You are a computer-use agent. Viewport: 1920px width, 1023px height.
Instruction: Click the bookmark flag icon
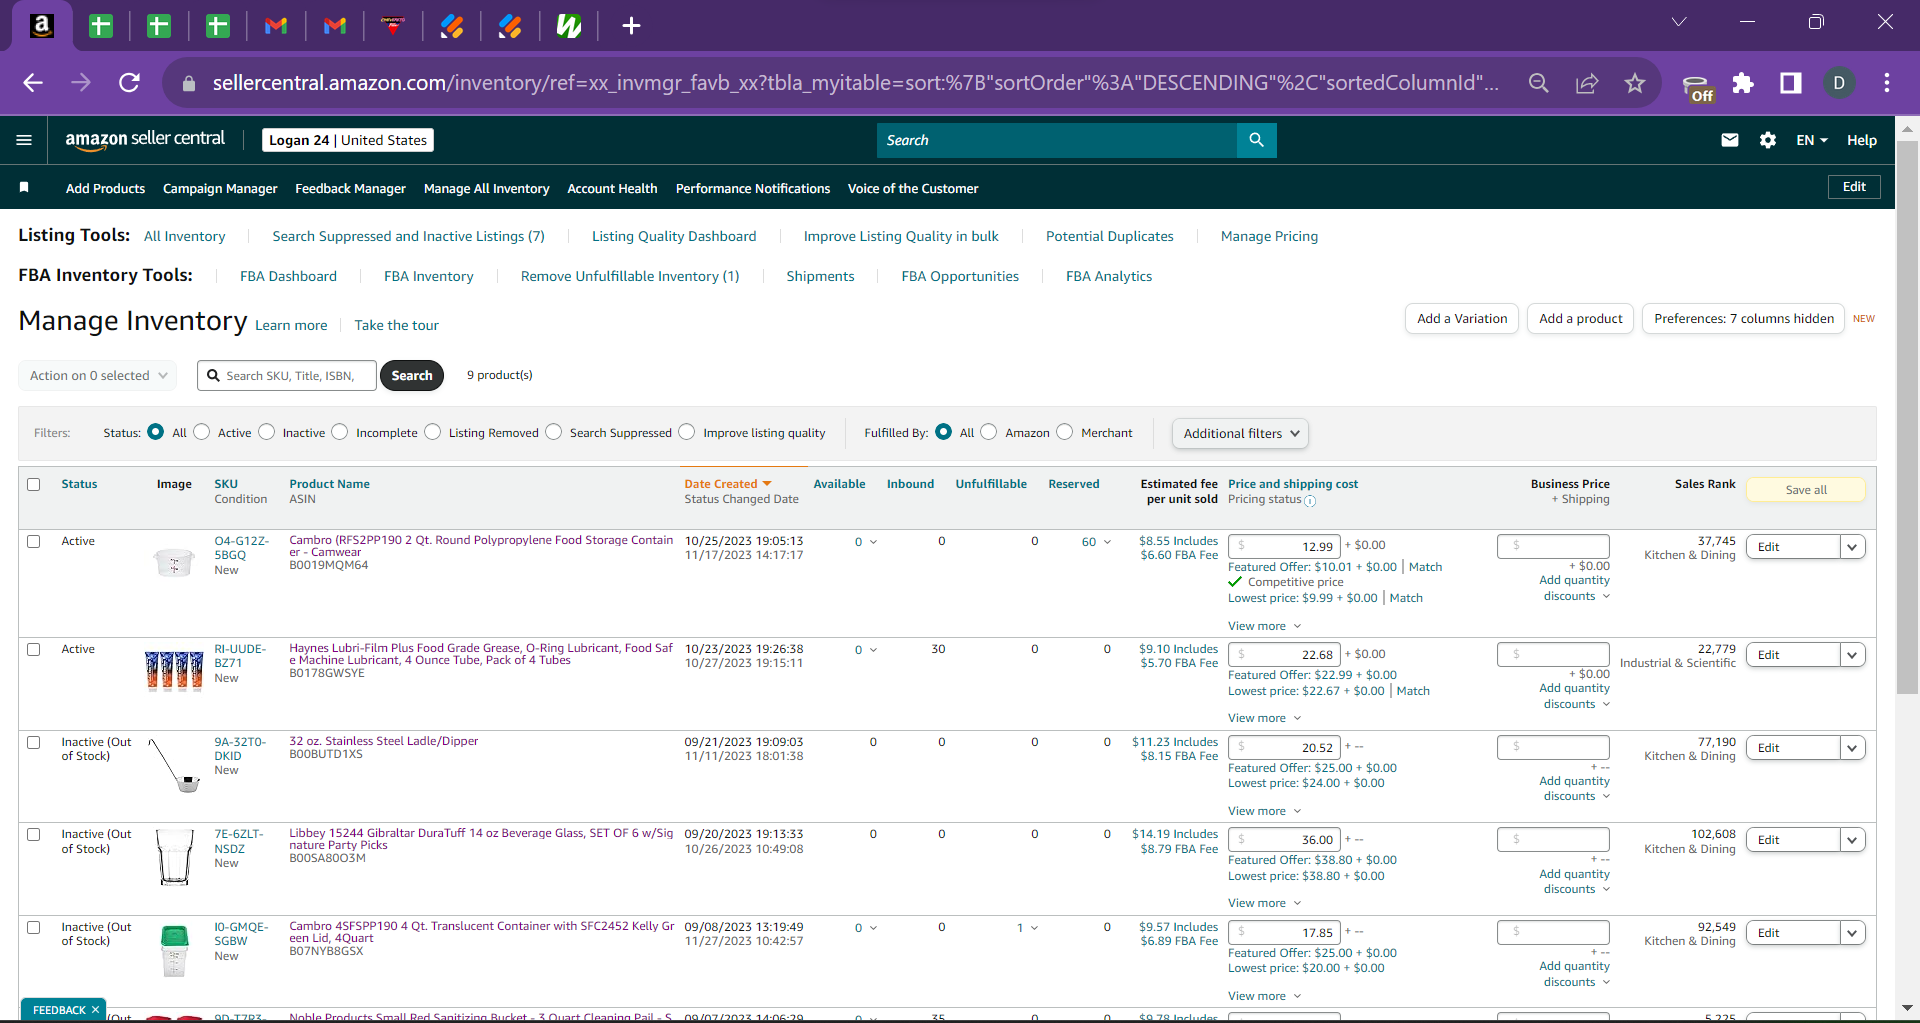click(24, 187)
